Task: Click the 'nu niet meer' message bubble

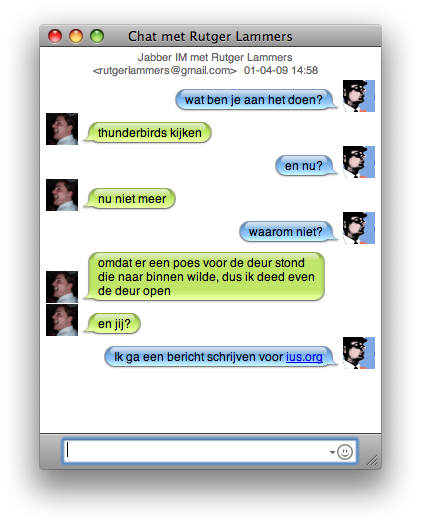Action: pos(129,199)
